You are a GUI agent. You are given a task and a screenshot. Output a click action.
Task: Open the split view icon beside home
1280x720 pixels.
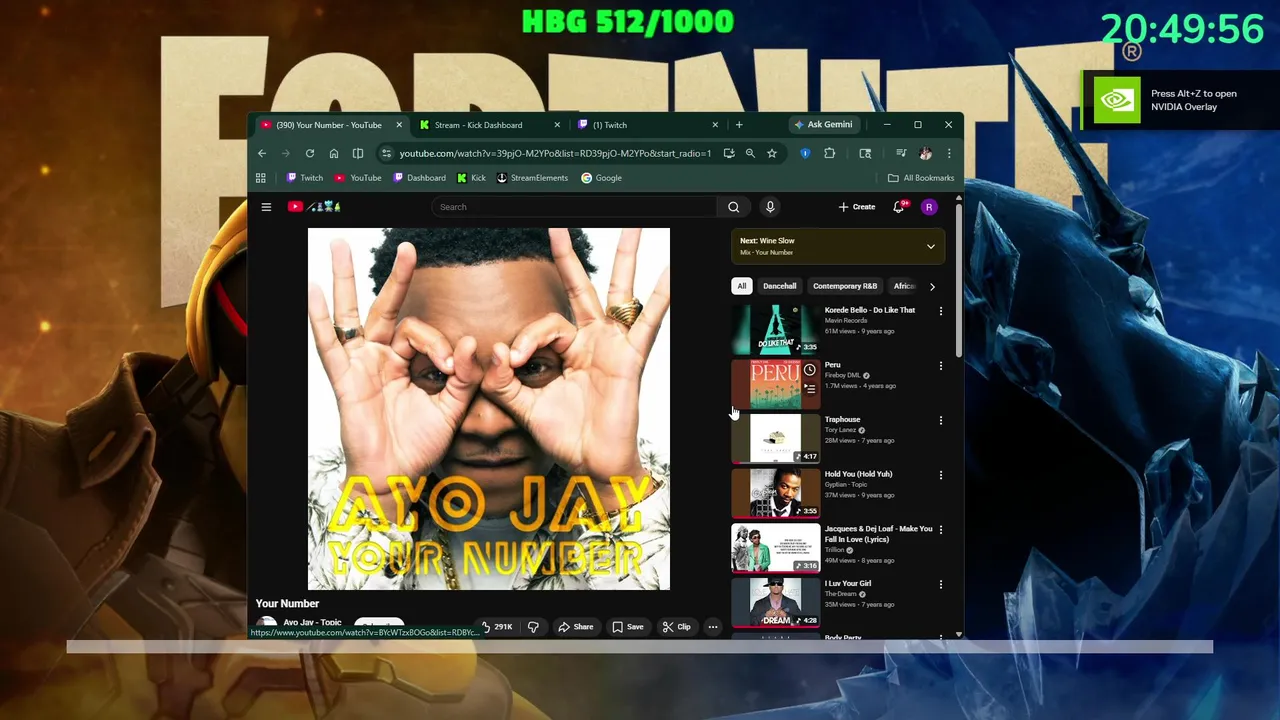pyautogui.click(x=358, y=153)
